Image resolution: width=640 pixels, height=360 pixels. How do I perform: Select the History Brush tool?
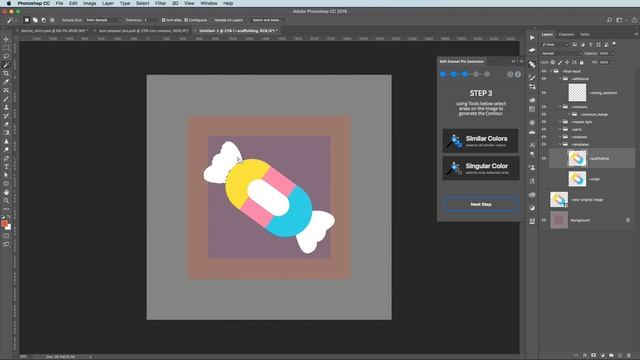click(6, 116)
